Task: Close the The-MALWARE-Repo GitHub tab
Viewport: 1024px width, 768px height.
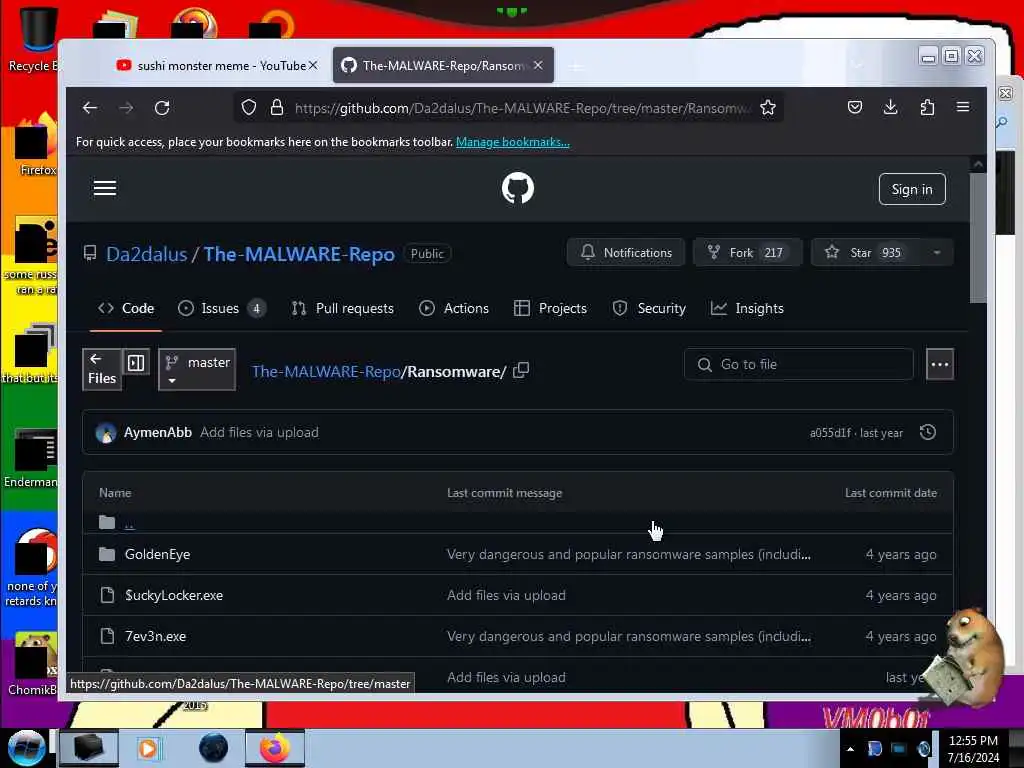Action: tap(538, 65)
